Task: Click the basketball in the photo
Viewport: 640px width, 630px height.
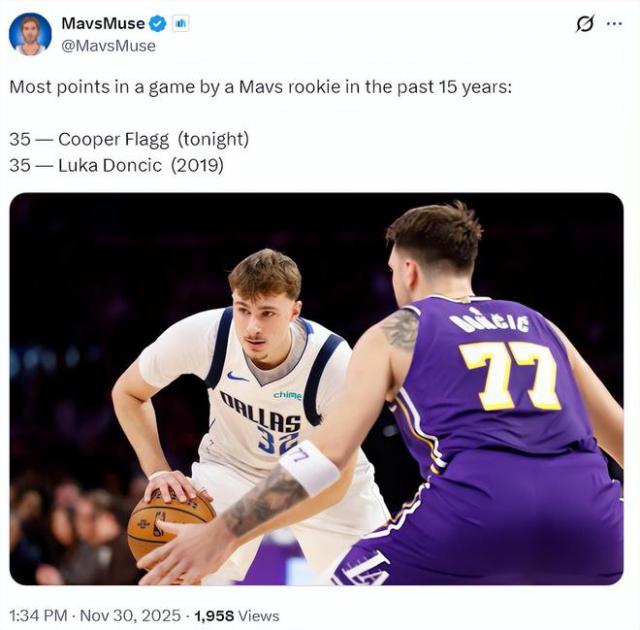Action: [x=171, y=526]
